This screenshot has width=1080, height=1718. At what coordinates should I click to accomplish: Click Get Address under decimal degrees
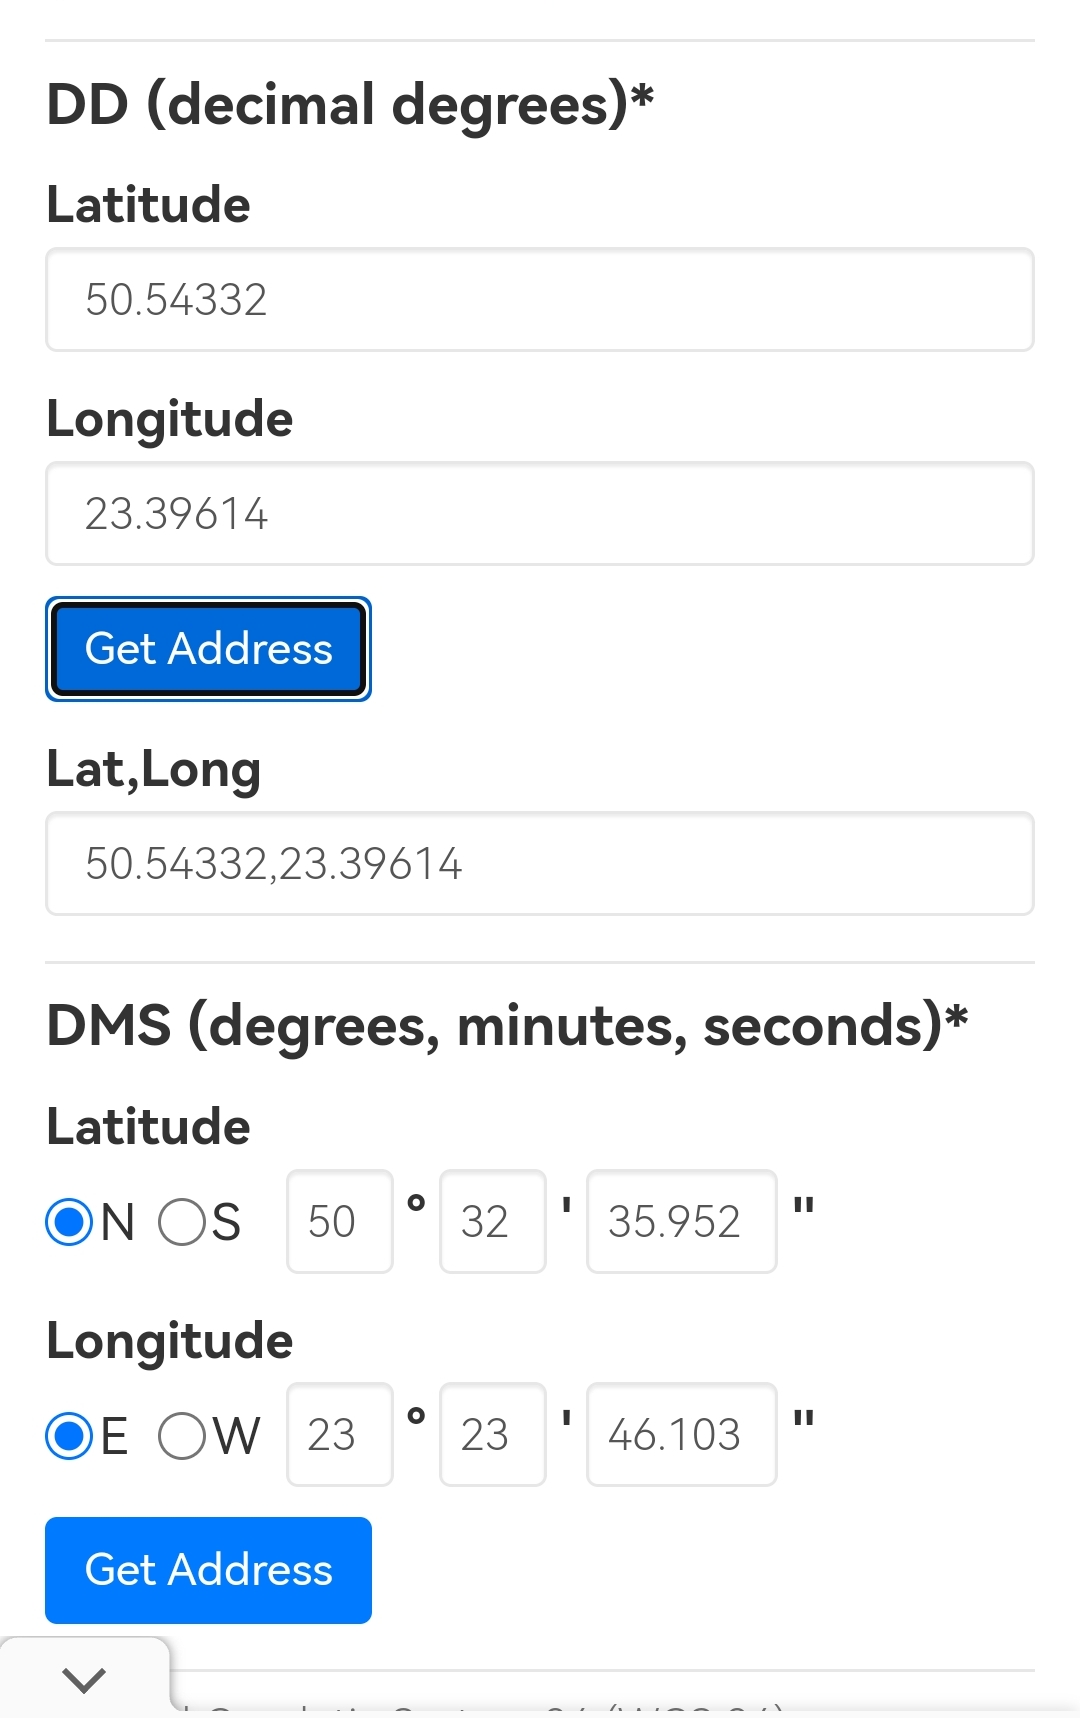(208, 649)
